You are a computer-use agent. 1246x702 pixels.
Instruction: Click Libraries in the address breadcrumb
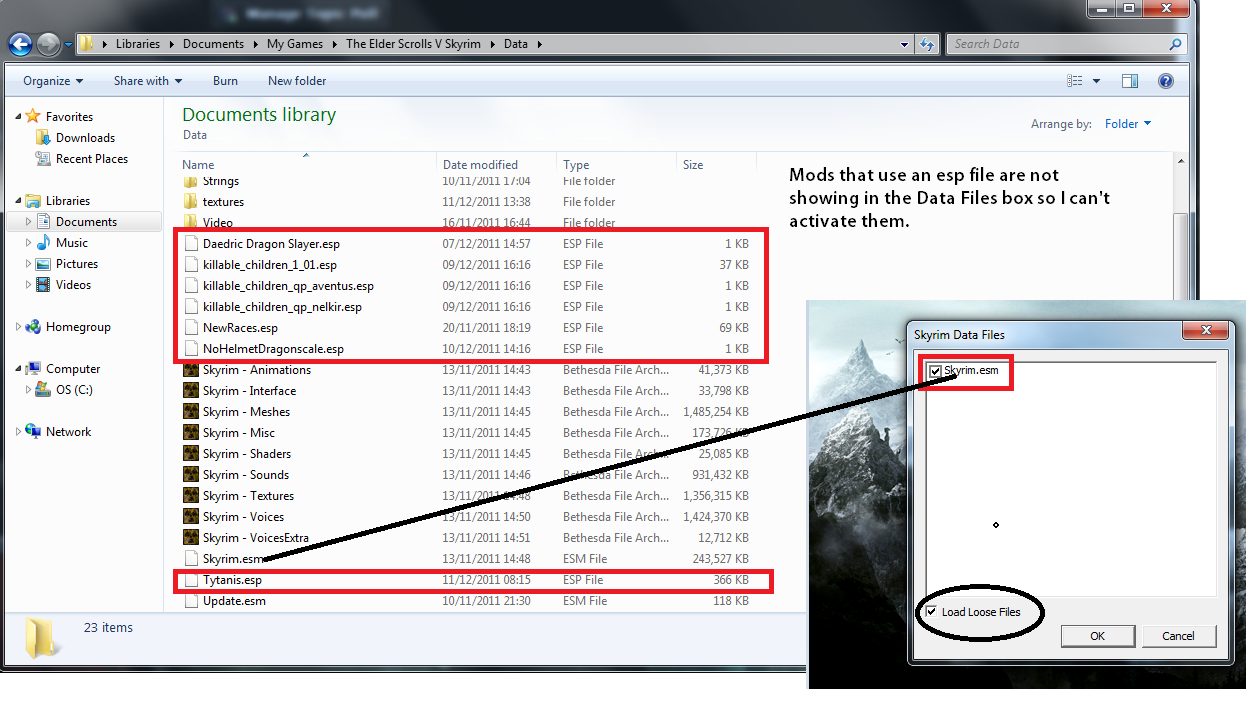tap(137, 44)
